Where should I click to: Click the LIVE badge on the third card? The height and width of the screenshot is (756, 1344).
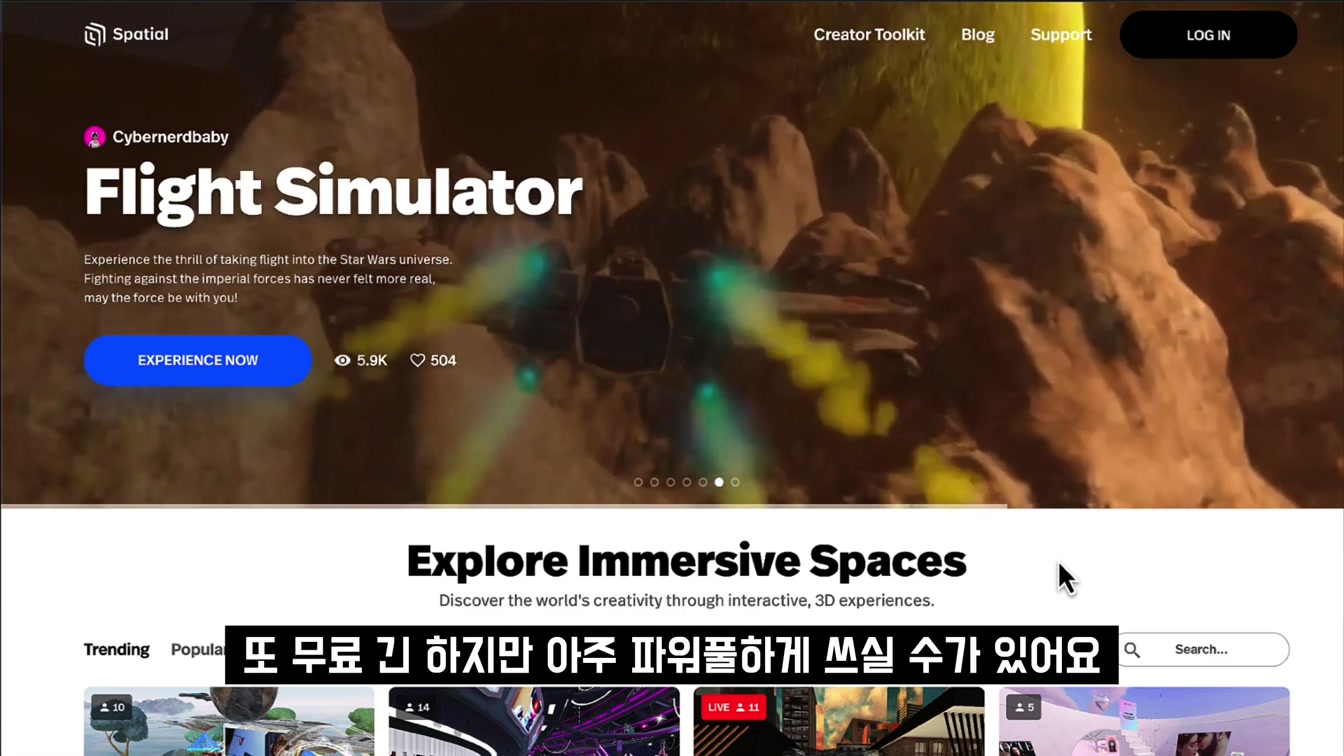click(x=733, y=707)
